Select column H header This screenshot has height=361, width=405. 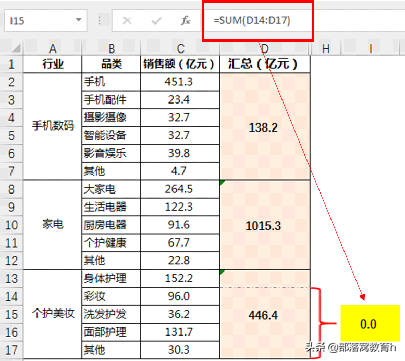coord(326,49)
